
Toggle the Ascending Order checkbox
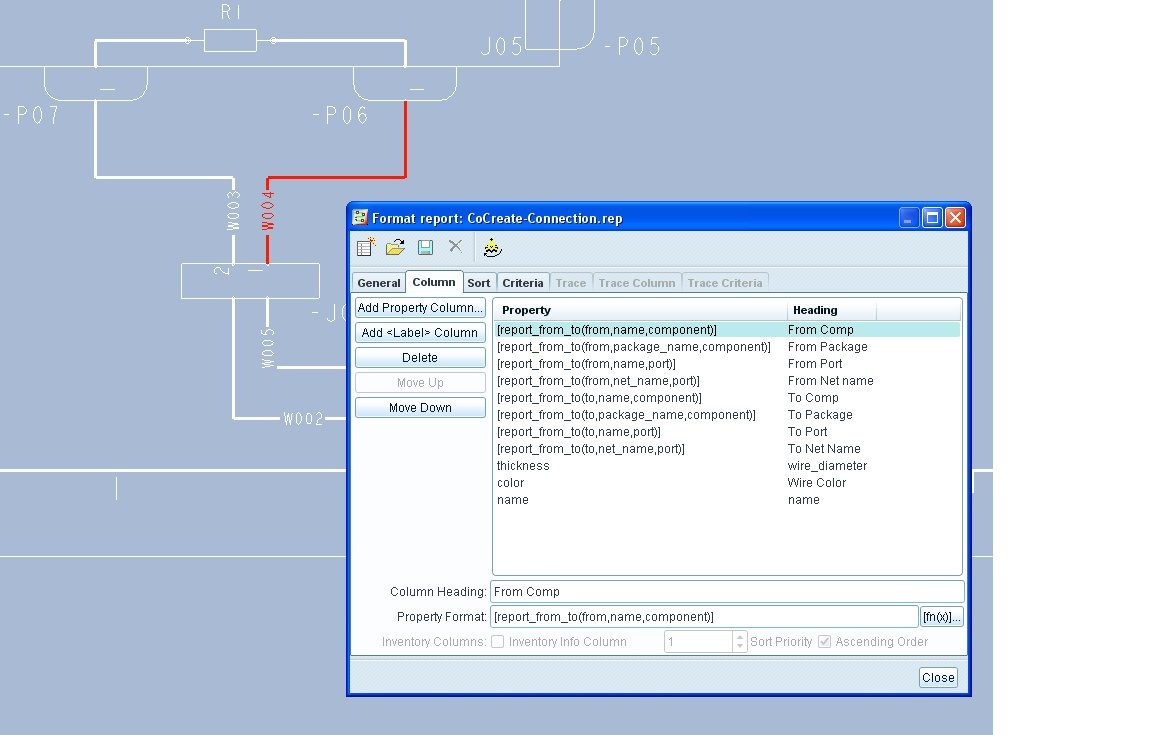[824, 642]
